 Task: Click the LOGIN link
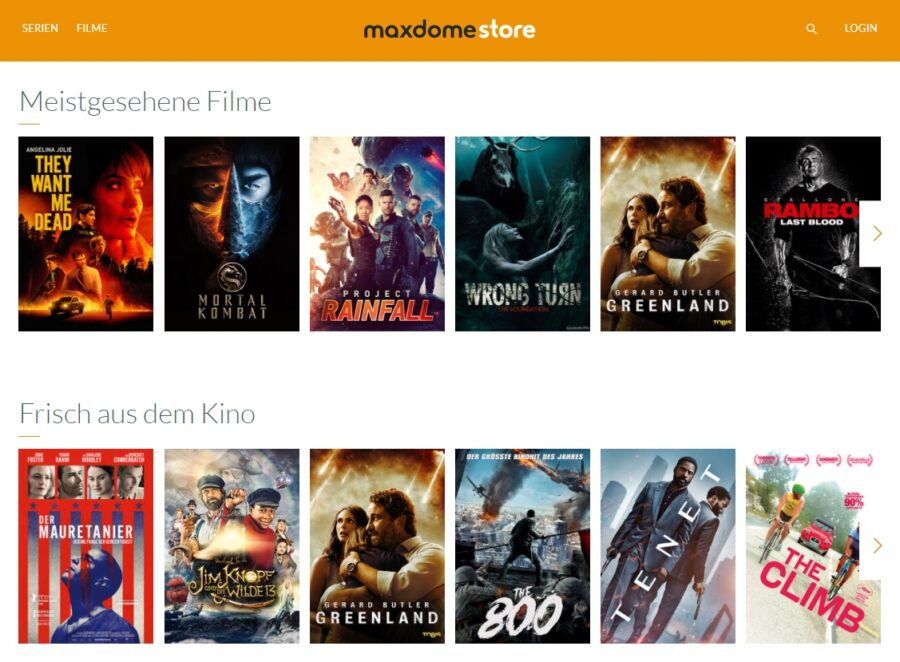coord(860,28)
